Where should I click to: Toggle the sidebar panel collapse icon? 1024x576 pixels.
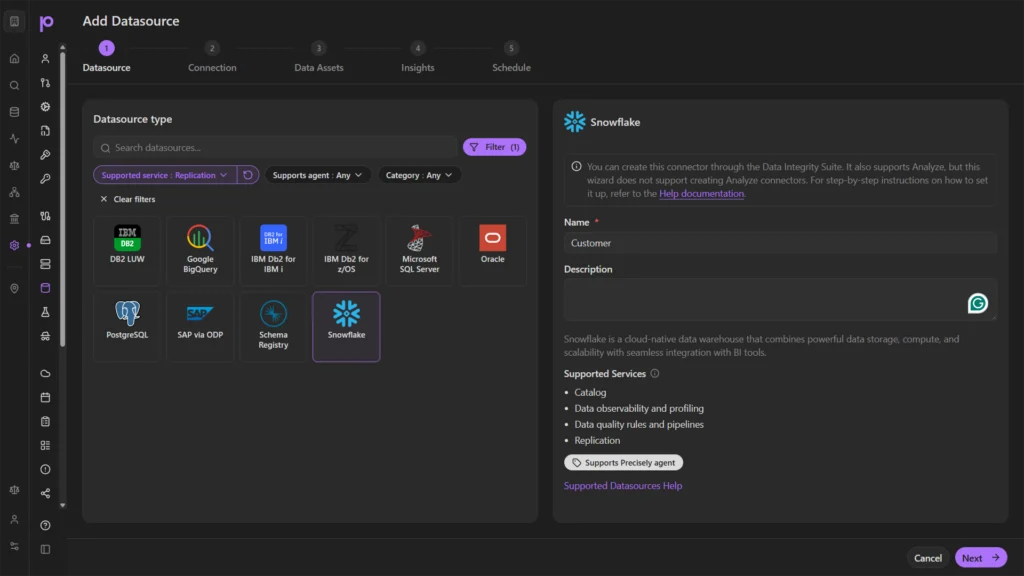(x=45, y=549)
